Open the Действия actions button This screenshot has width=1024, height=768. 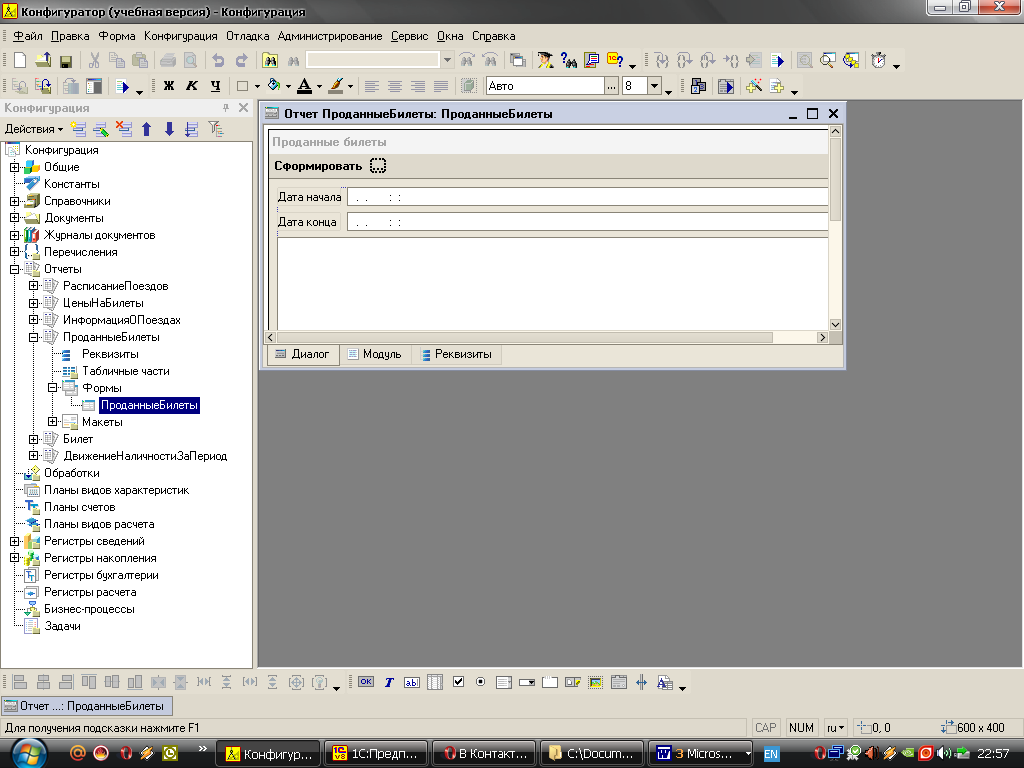coord(33,129)
